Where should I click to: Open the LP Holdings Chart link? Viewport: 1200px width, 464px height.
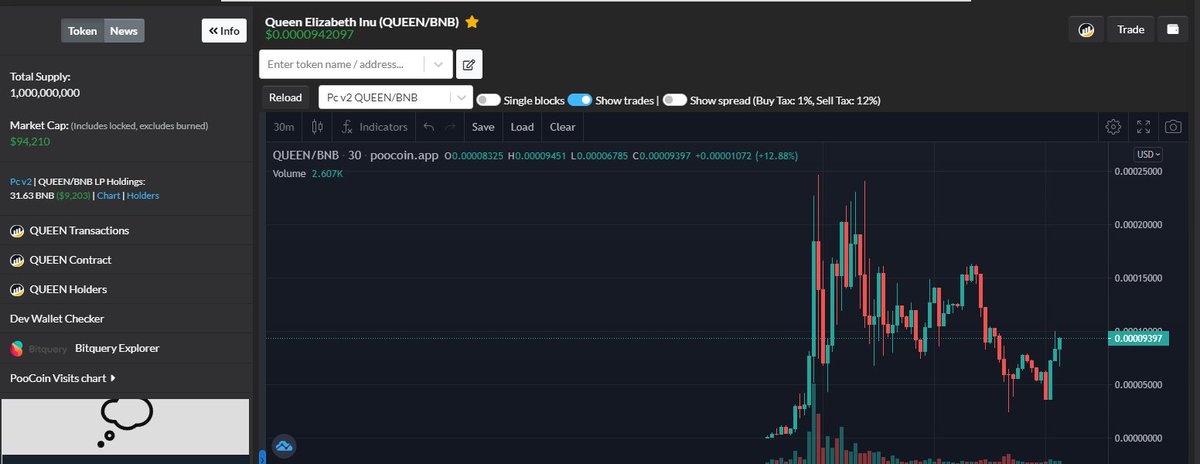108,195
